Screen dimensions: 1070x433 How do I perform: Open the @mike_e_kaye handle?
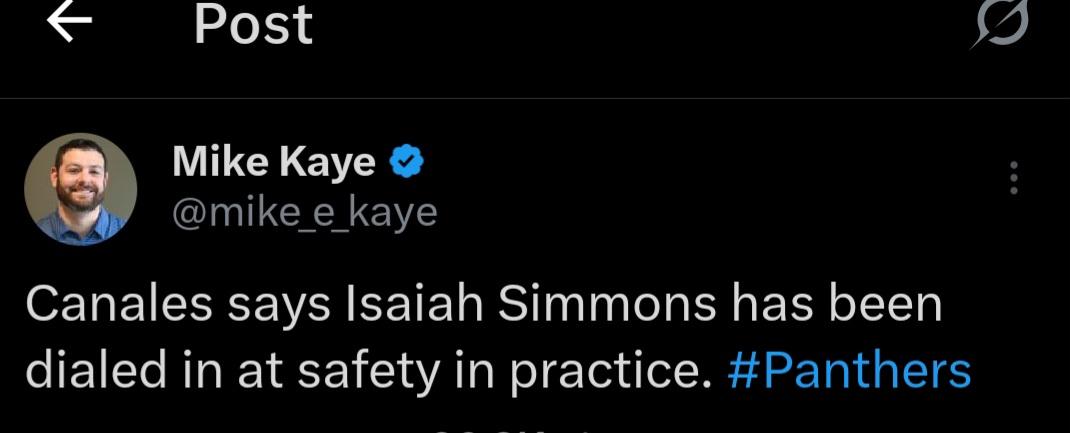point(305,212)
